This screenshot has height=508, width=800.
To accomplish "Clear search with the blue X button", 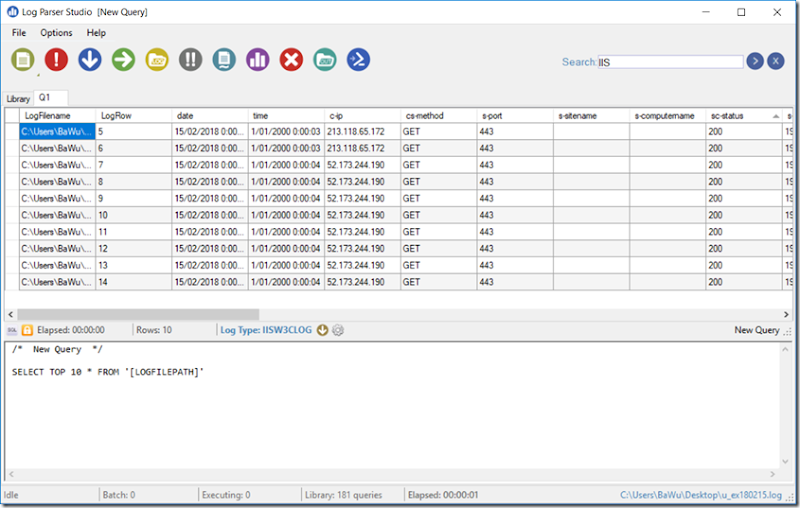I will tap(776, 61).
